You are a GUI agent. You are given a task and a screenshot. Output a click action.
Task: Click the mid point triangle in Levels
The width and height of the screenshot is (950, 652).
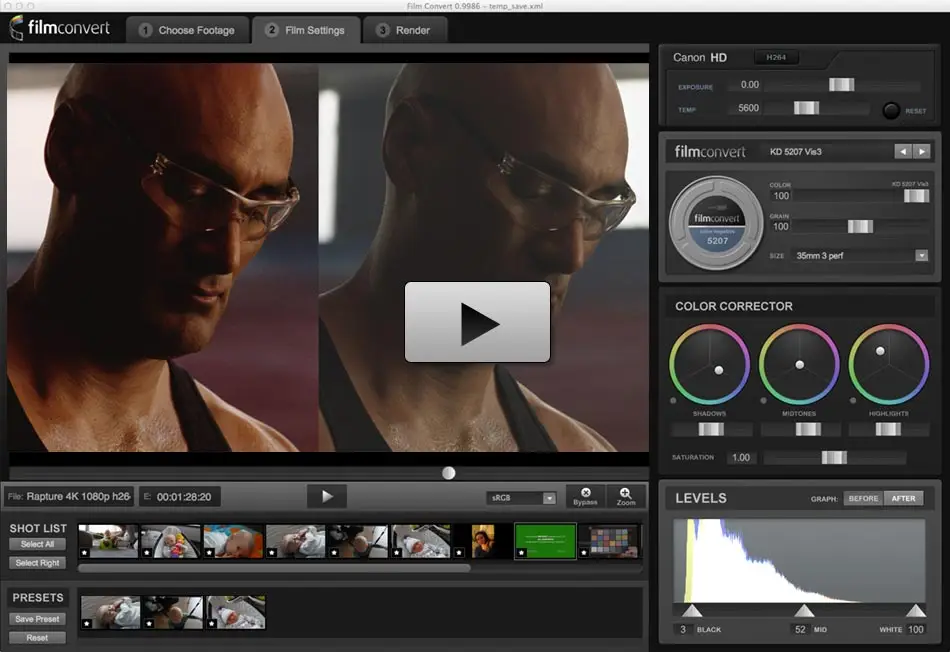point(804,610)
